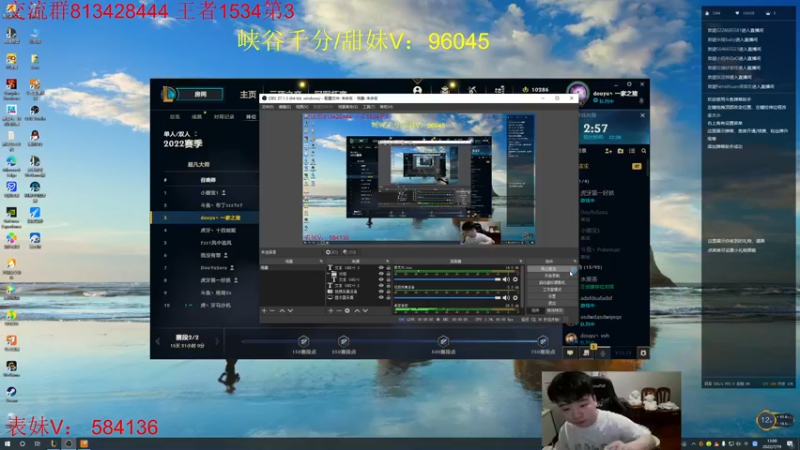Collapse 分组 group in OBS sources
The height and width of the screenshot is (450, 800).
point(328,273)
